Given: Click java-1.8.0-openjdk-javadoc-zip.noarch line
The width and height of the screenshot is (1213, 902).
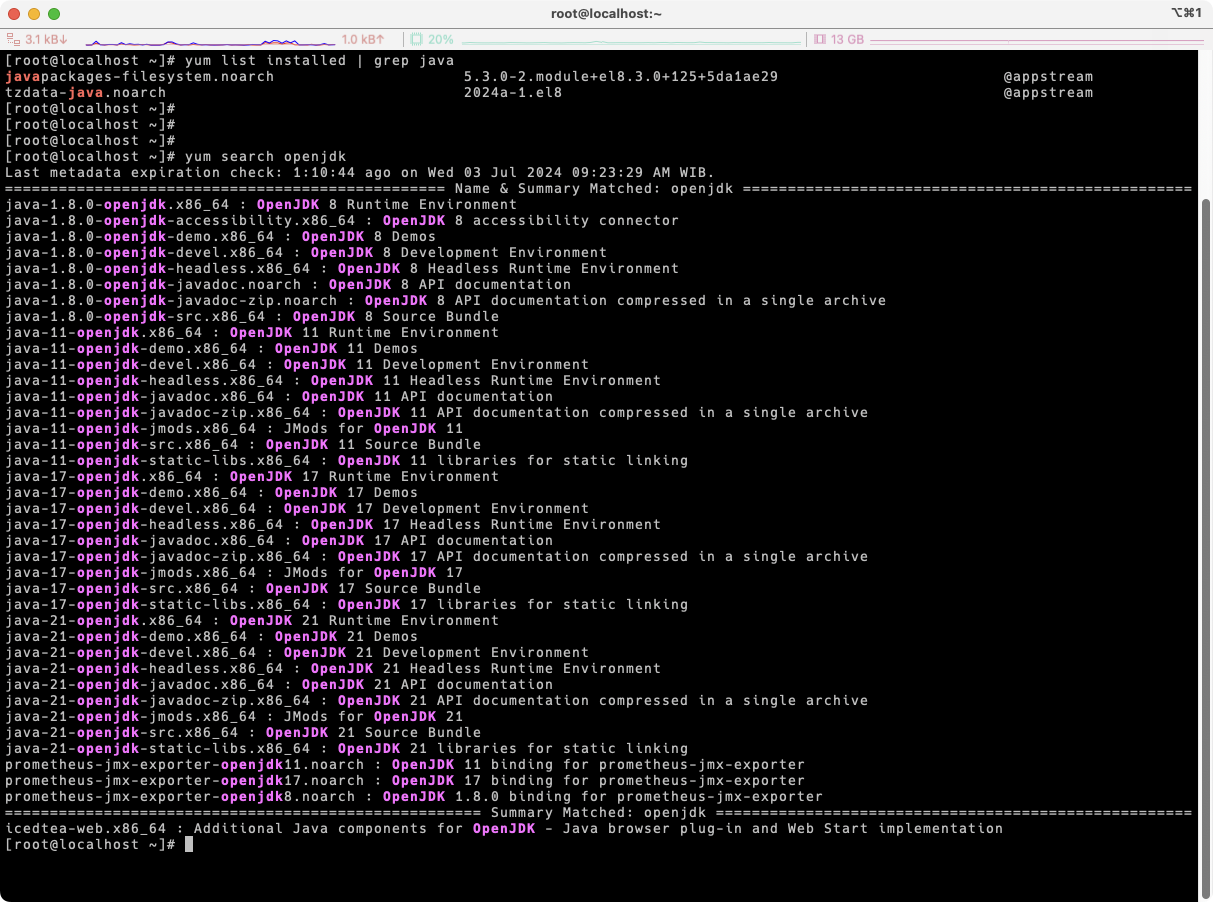Looking at the screenshot, I should [x=445, y=300].
